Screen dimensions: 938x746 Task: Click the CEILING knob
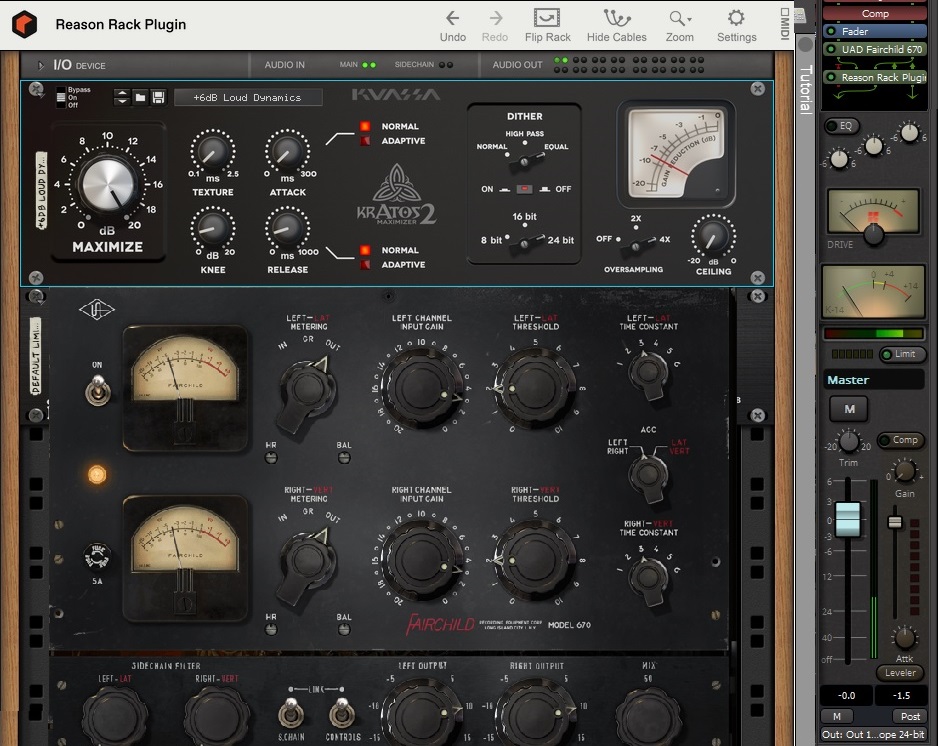[712, 237]
